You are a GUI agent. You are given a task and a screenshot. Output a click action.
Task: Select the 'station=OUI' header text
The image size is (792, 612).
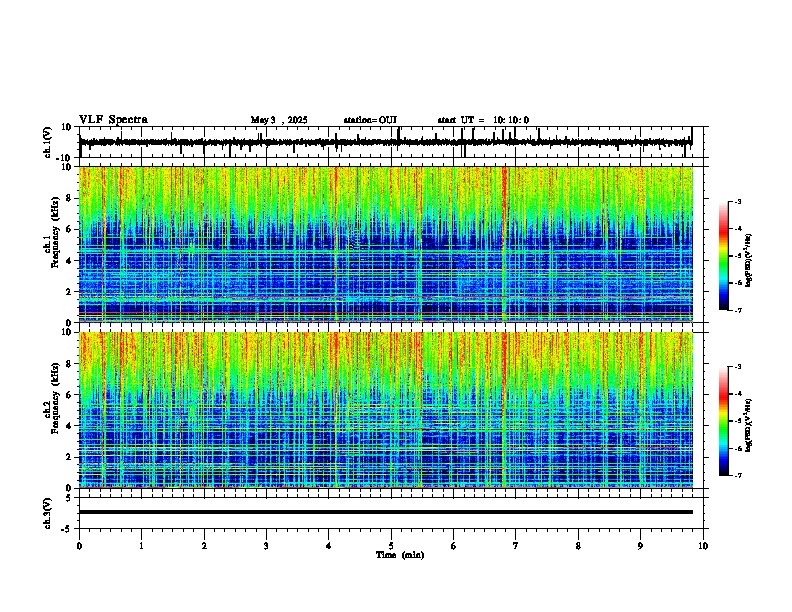pyautogui.click(x=370, y=120)
